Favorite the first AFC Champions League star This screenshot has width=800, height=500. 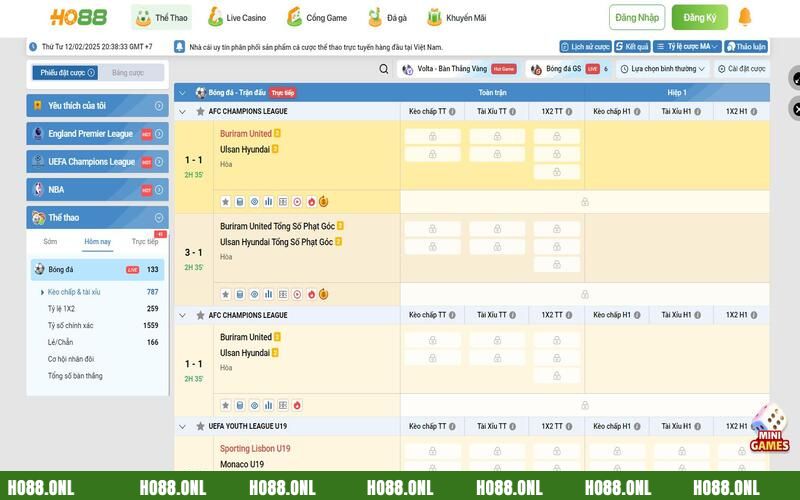click(x=201, y=111)
